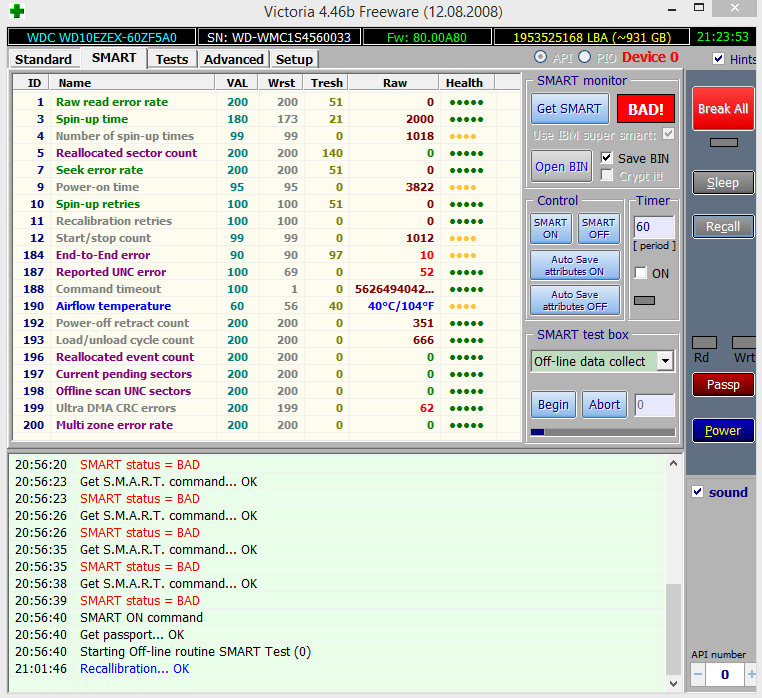
Task: Click the VAL column header
Action: [x=237, y=83]
